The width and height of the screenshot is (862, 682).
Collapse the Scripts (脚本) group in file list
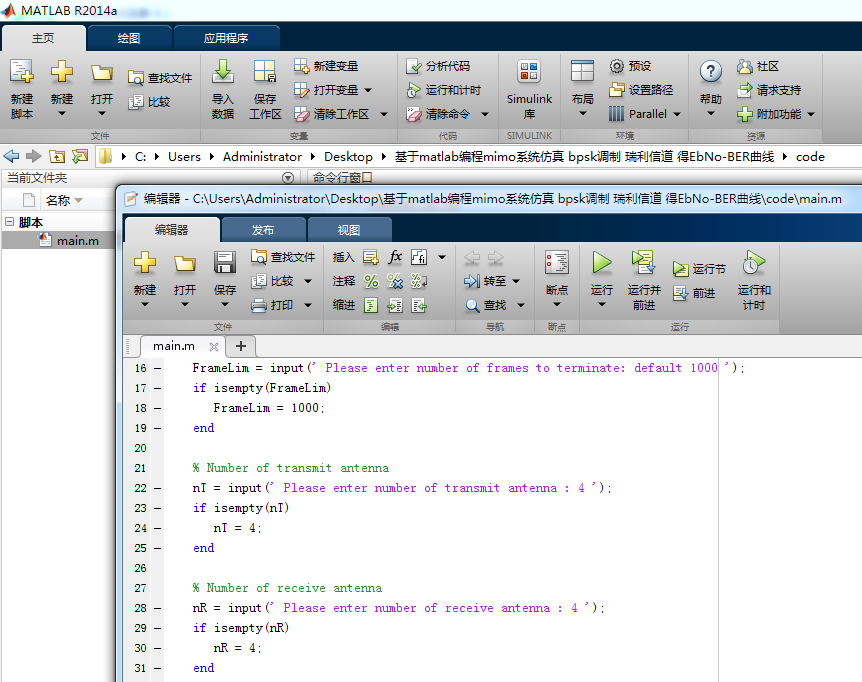click(x=9, y=221)
